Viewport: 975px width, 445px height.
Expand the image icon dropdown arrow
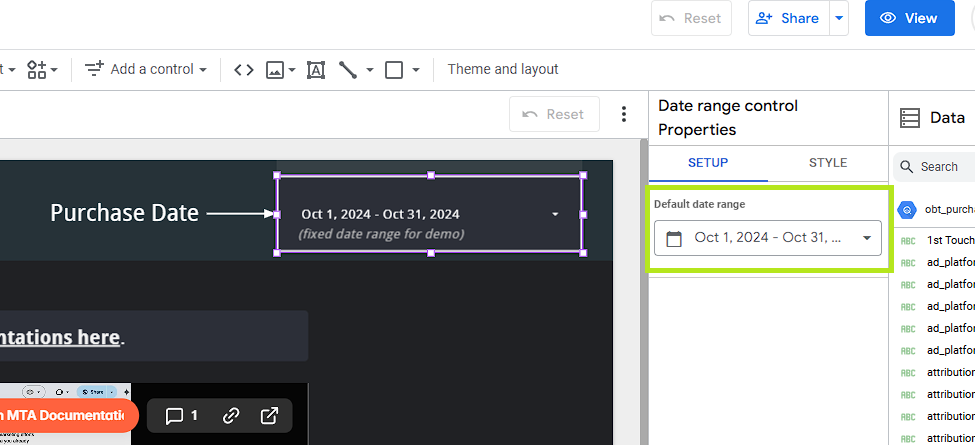pyautogui.click(x=292, y=70)
